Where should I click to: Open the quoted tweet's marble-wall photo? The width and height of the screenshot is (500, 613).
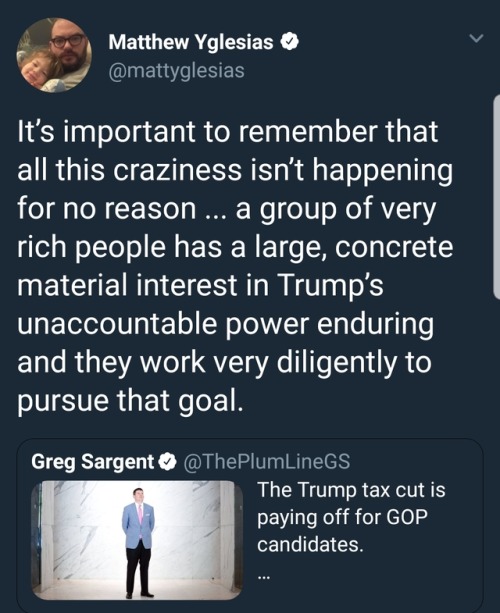pos(137,540)
